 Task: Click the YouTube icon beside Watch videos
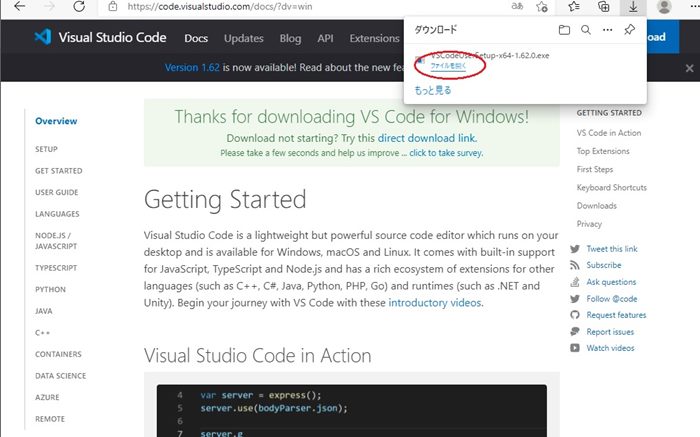coord(575,348)
